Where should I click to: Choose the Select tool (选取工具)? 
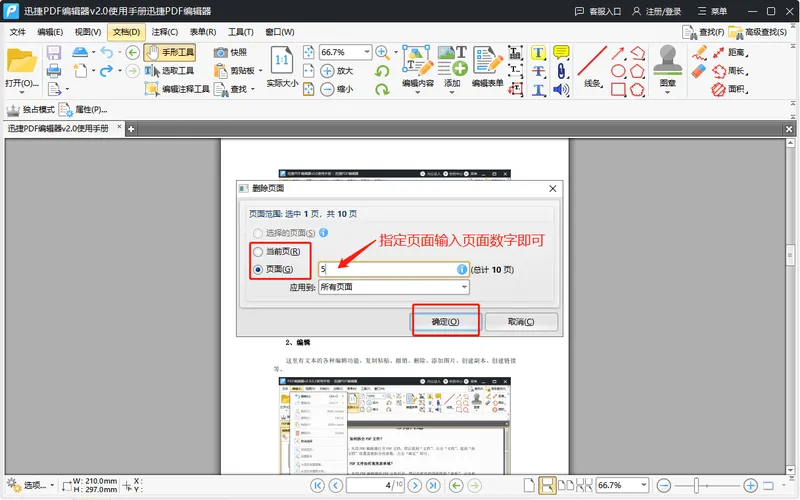(x=169, y=70)
